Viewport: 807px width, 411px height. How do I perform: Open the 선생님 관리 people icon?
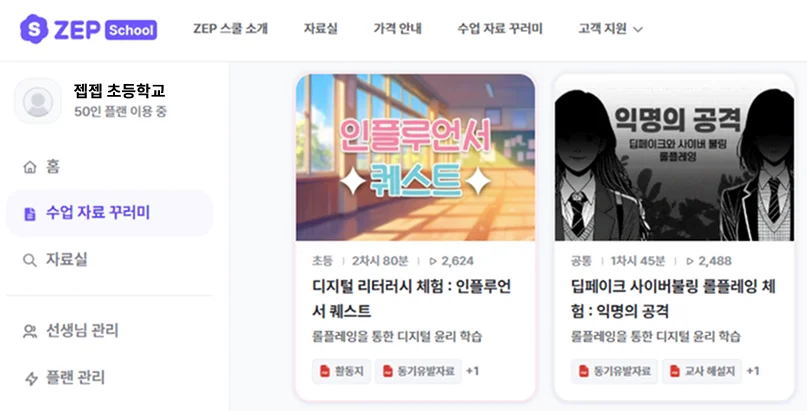click(x=30, y=331)
